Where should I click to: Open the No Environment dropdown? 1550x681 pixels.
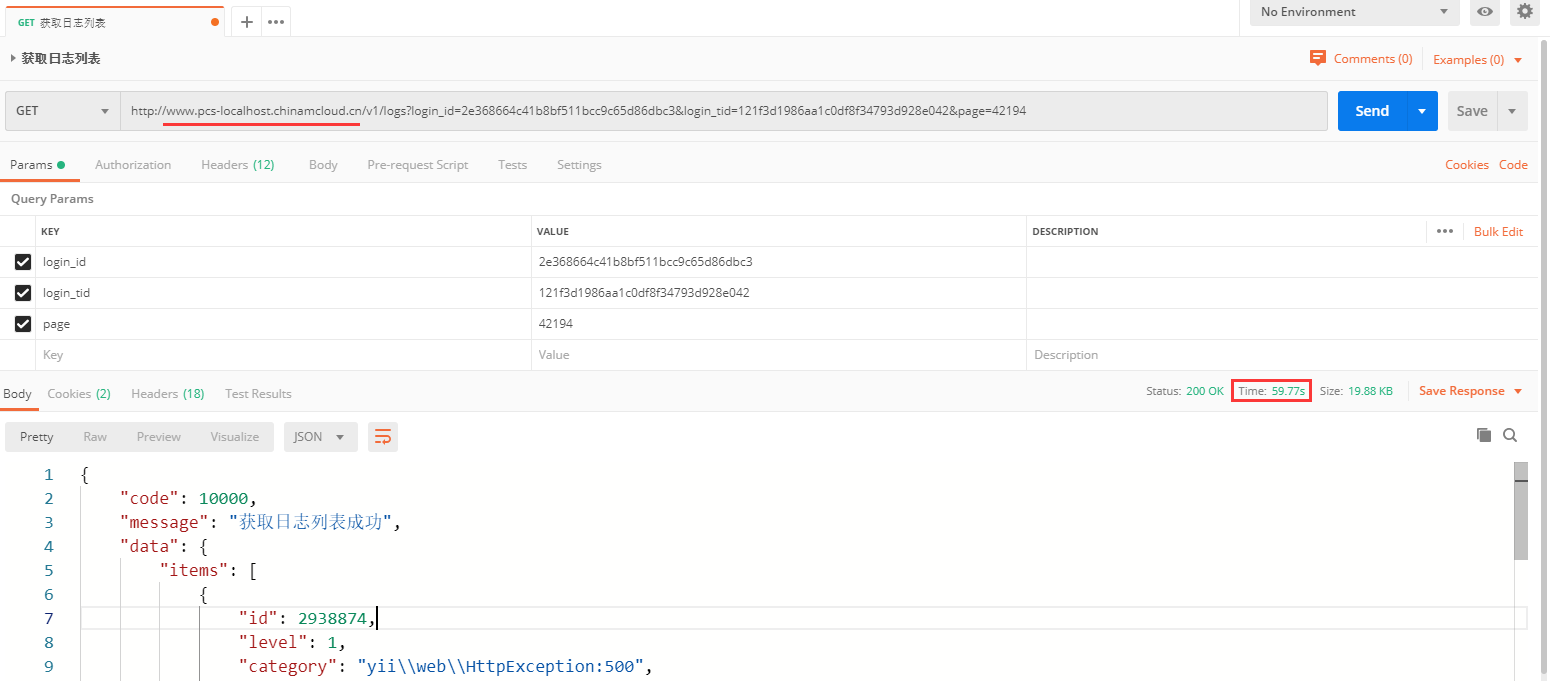pyautogui.click(x=1354, y=12)
